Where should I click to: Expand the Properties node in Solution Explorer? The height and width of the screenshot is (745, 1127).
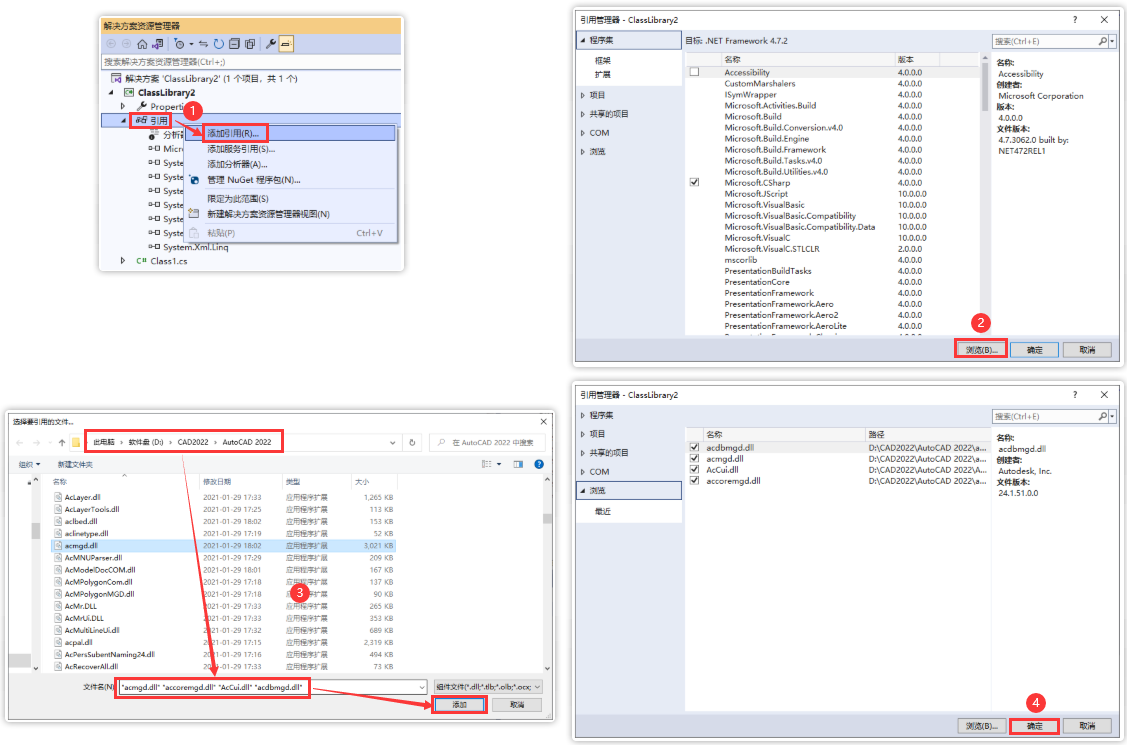123,106
